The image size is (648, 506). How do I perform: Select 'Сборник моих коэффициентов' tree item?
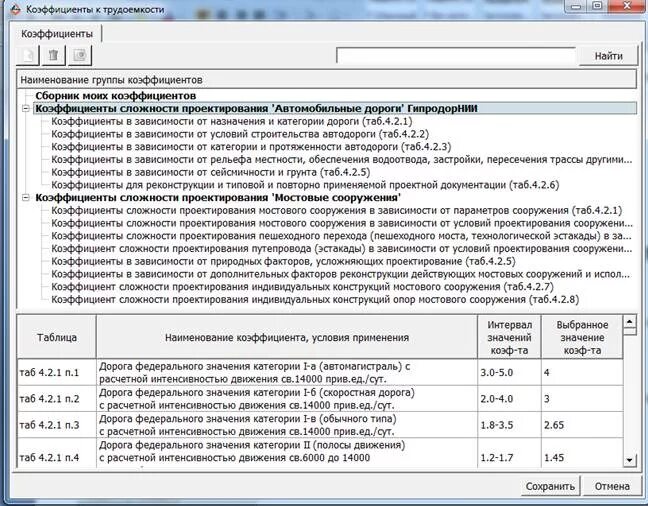116,96
